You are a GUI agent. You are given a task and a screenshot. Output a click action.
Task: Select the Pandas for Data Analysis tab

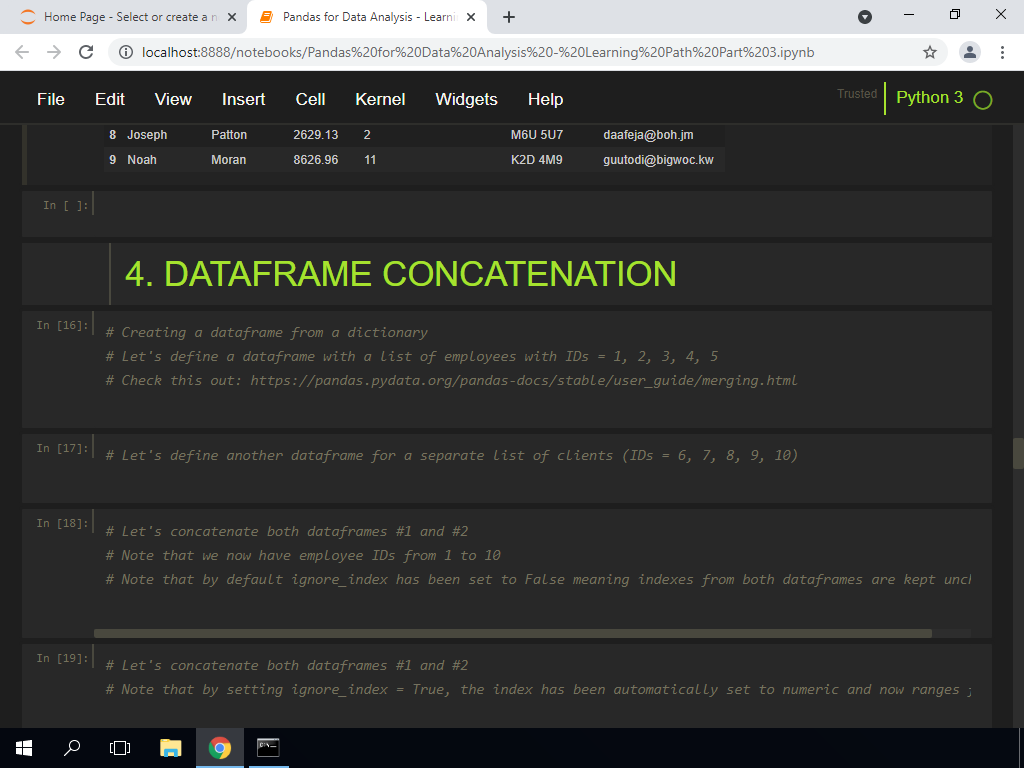pos(366,17)
